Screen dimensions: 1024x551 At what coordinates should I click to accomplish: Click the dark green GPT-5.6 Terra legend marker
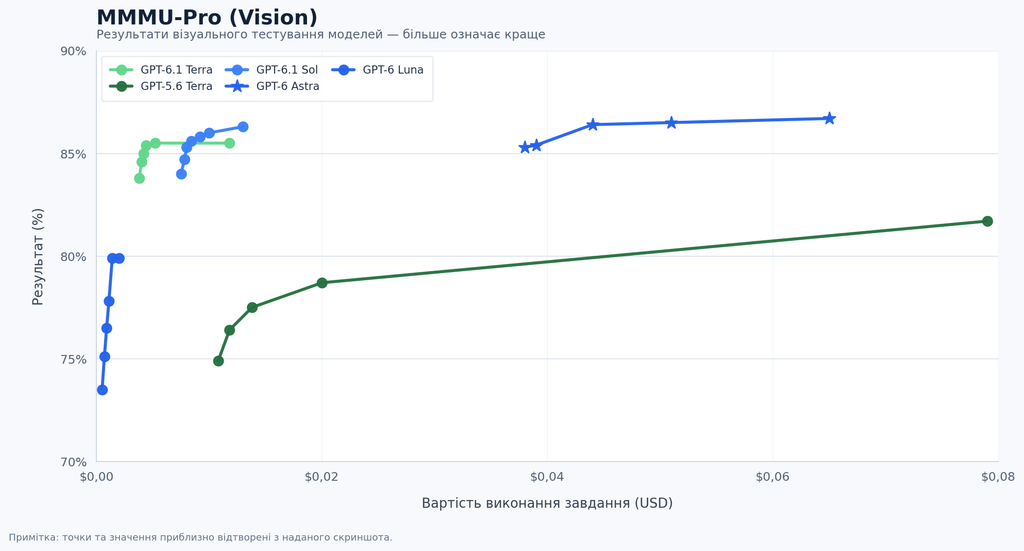pos(121,86)
